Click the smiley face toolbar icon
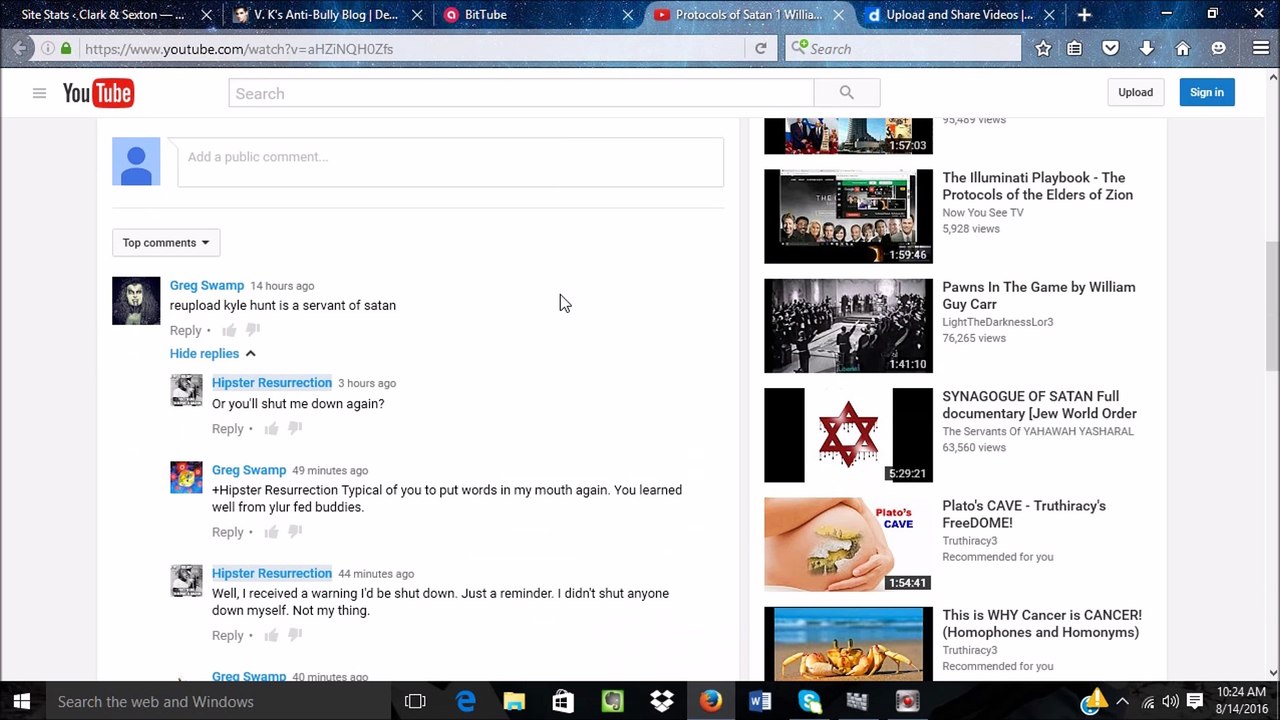Viewport: 1280px width, 720px height. [x=1218, y=48]
